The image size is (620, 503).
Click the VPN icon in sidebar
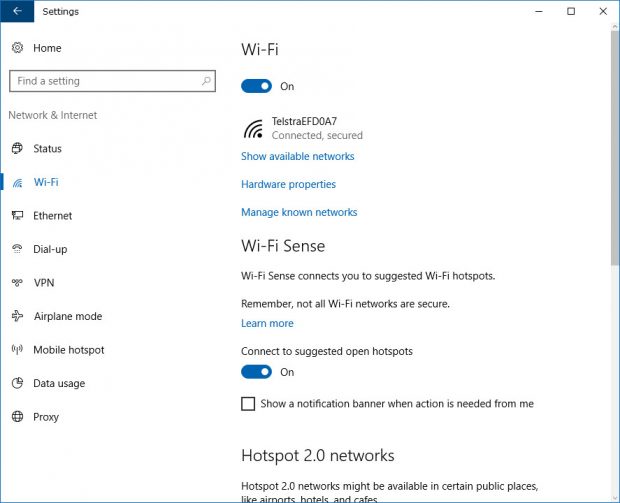click(x=17, y=282)
